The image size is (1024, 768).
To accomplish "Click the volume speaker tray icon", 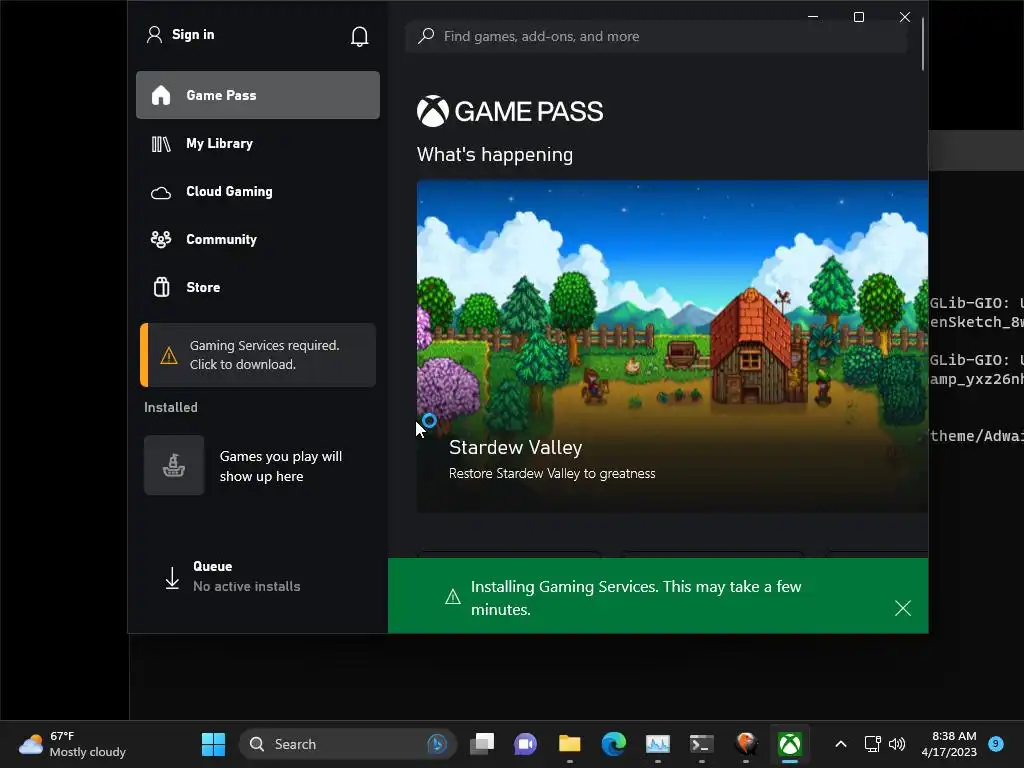I will (897, 744).
